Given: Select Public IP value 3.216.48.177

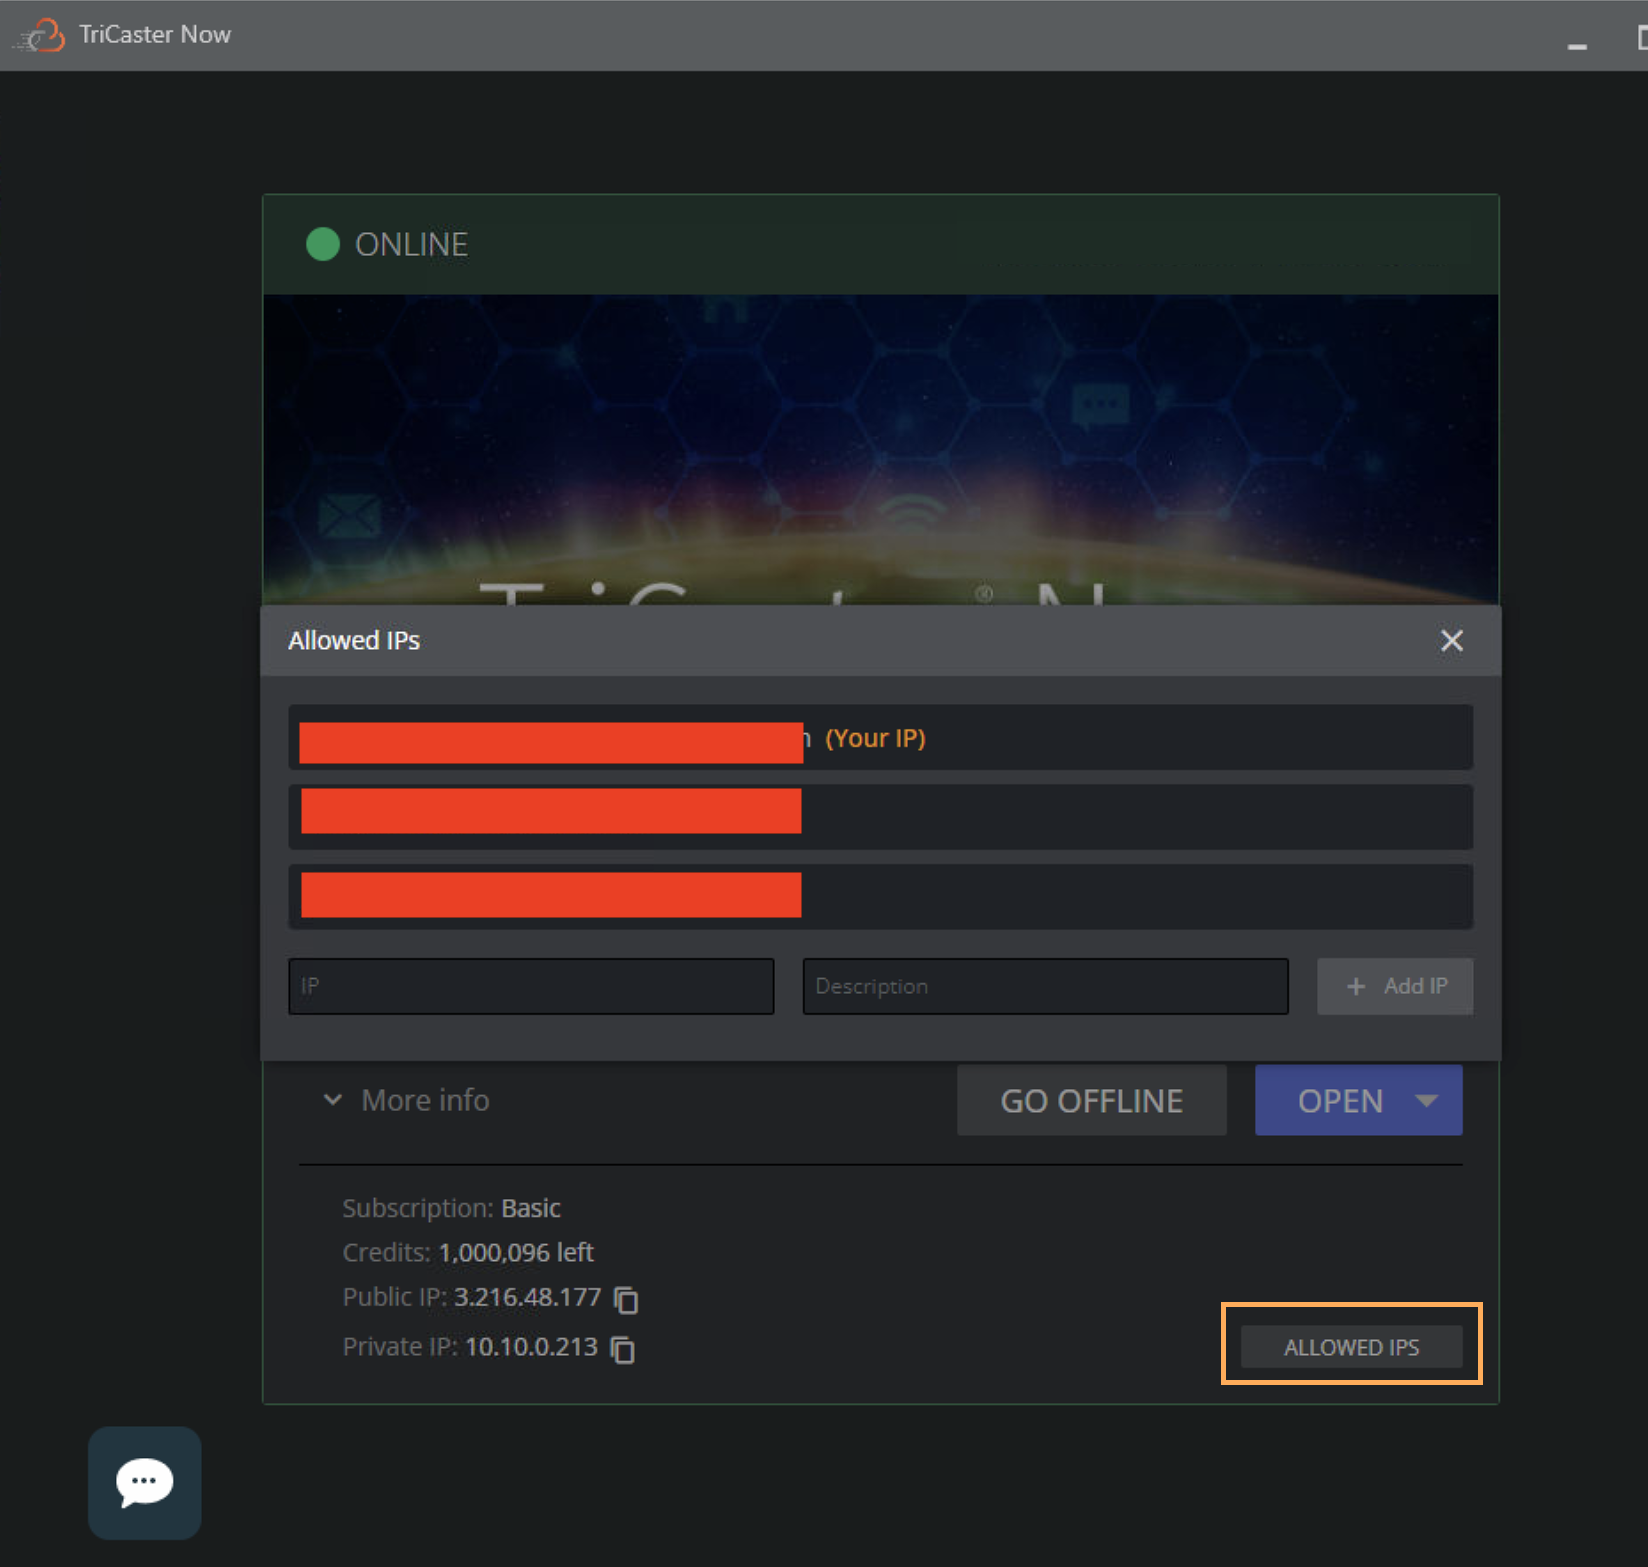Looking at the screenshot, I should [x=527, y=1297].
